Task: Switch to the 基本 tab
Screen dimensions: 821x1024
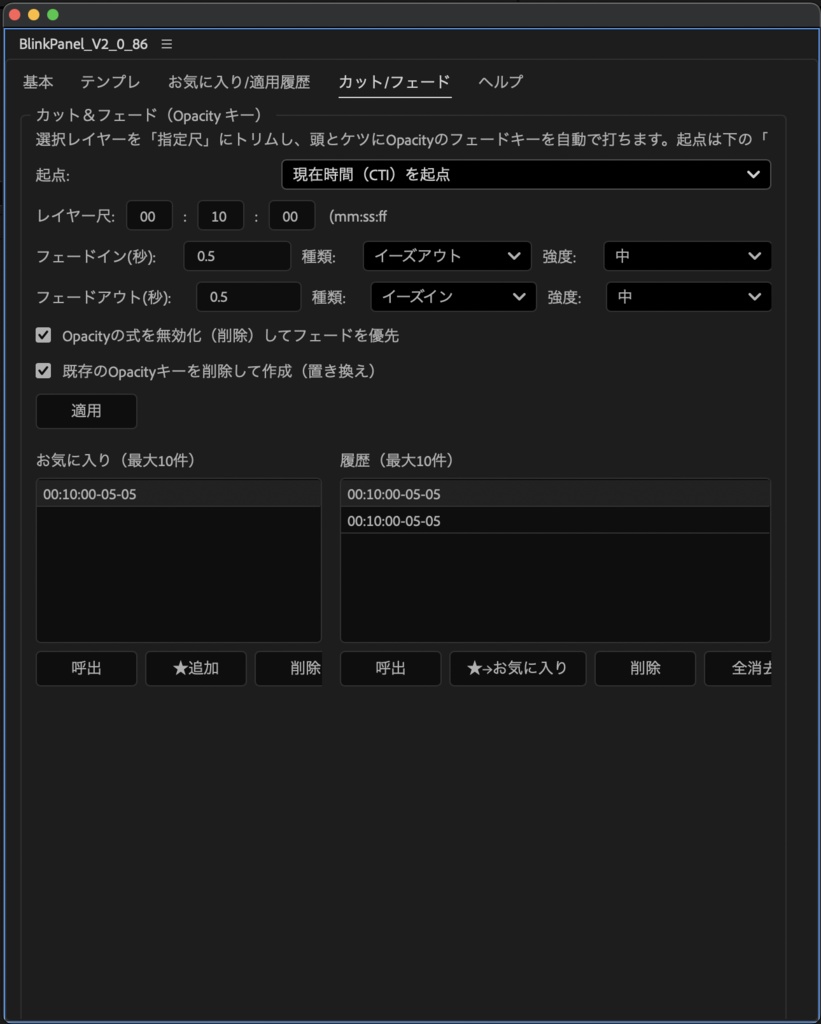Action: point(37,82)
